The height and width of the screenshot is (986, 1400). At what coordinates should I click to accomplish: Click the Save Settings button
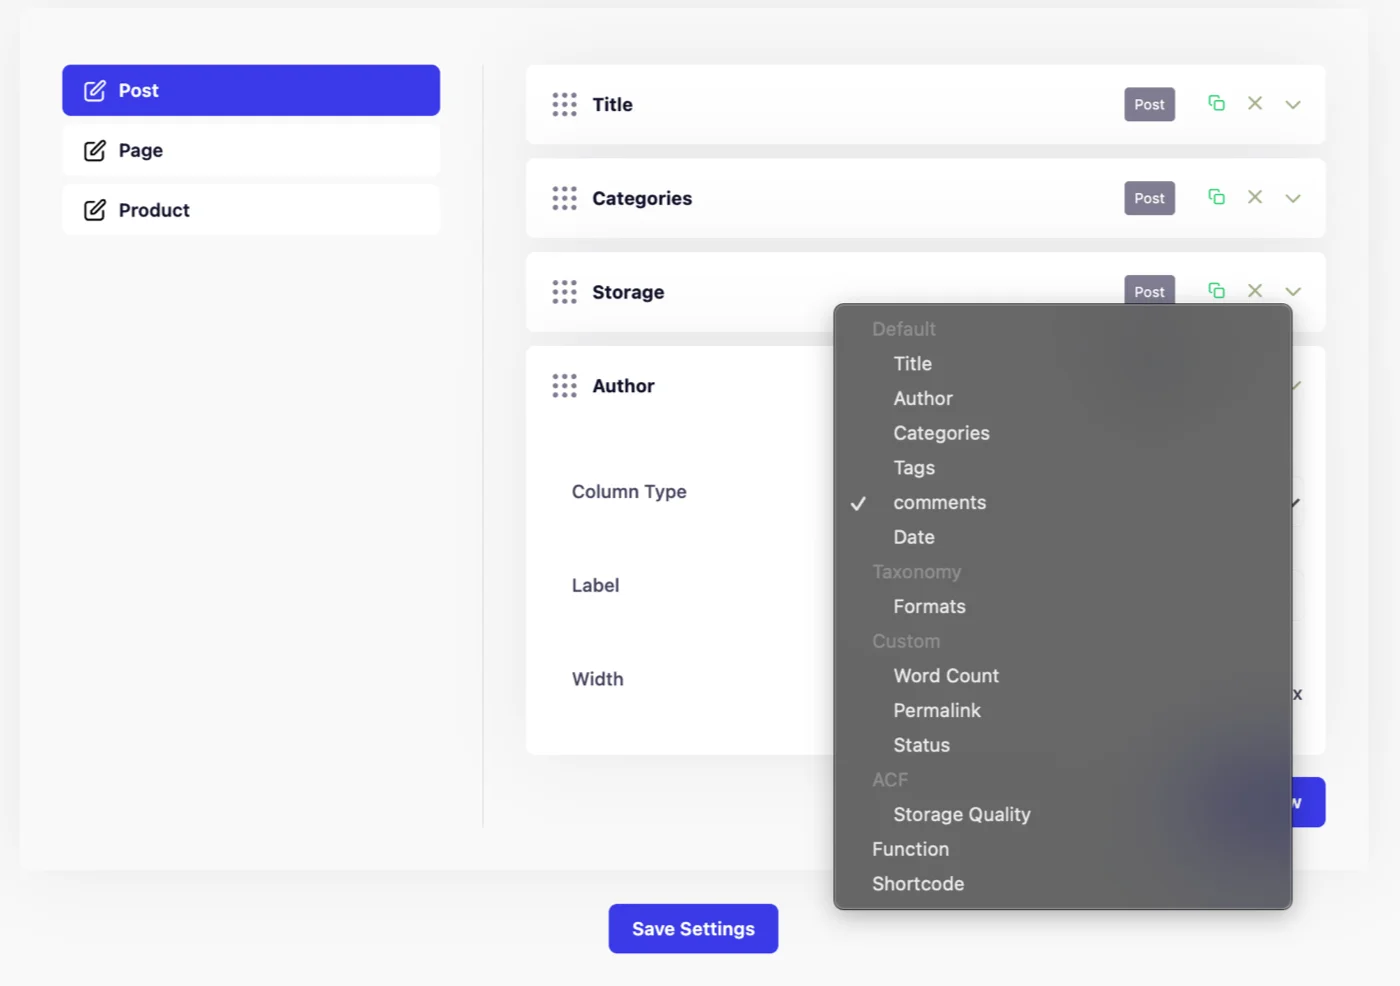point(693,928)
